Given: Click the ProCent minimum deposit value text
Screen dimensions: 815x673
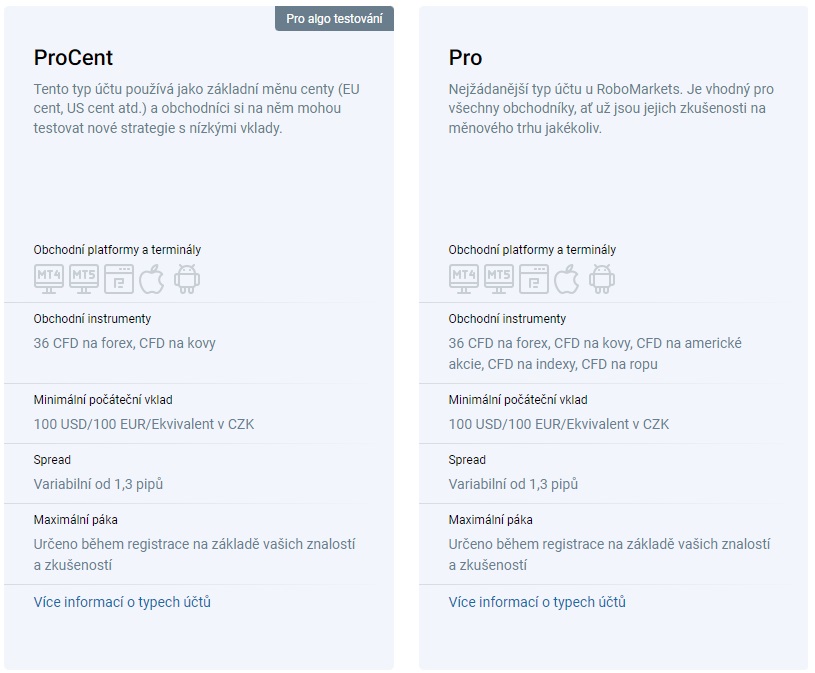Looking at the screenshot, I should pyautogui.click(x=144, y=424).
